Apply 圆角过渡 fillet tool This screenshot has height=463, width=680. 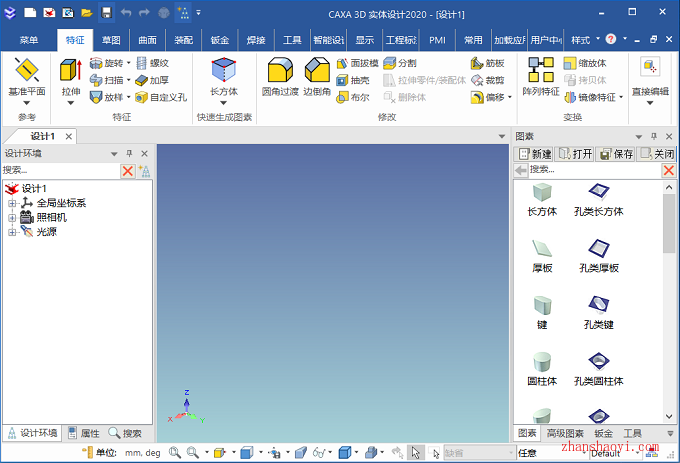(280, 76)
